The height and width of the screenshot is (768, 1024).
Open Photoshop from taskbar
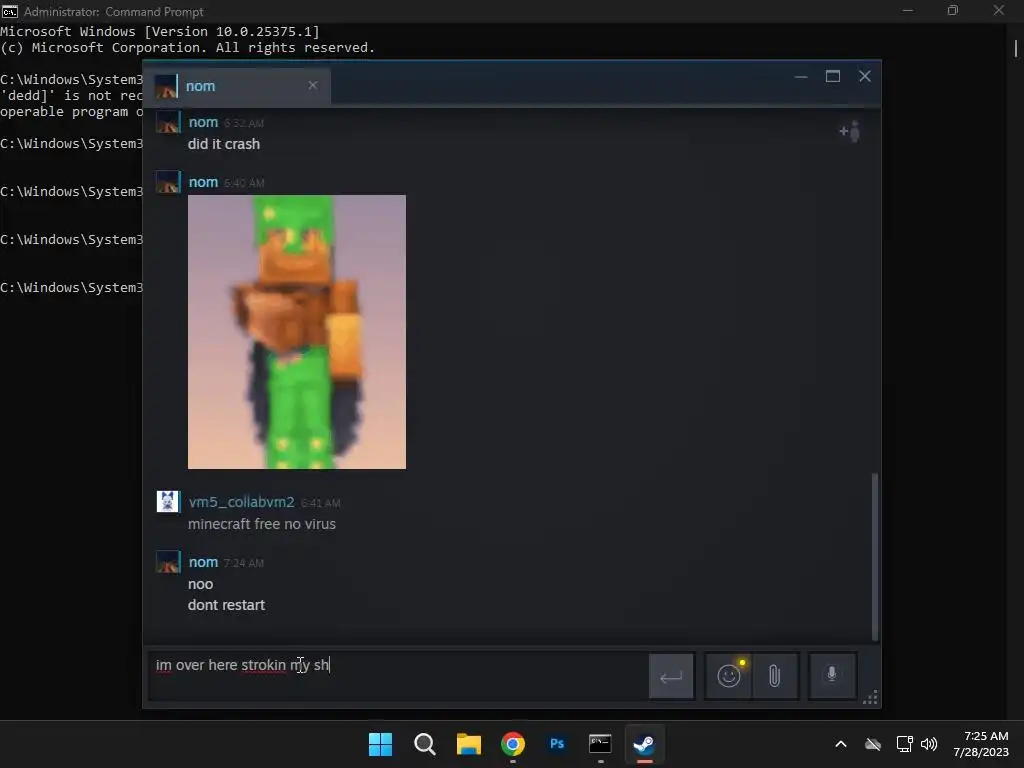click(x=557, y=744)
